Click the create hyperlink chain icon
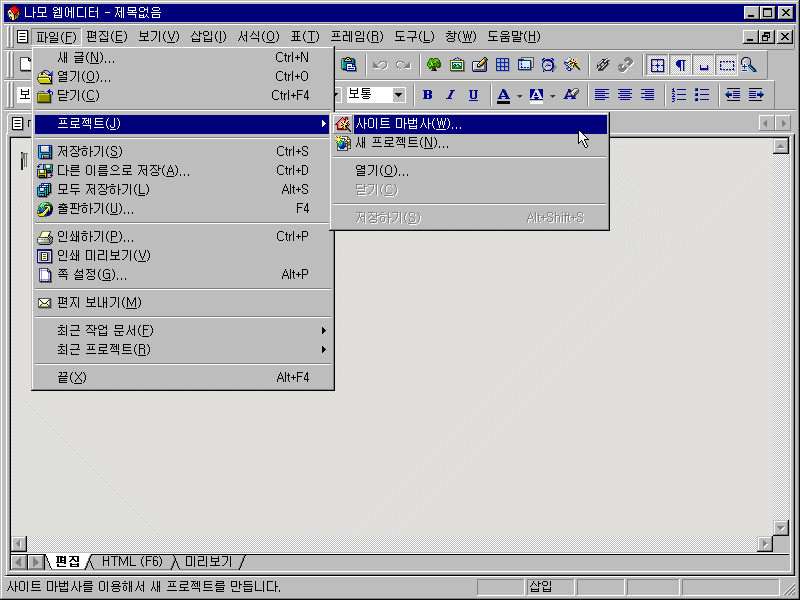This screenshot has width=800, height=600. point(603,65)
